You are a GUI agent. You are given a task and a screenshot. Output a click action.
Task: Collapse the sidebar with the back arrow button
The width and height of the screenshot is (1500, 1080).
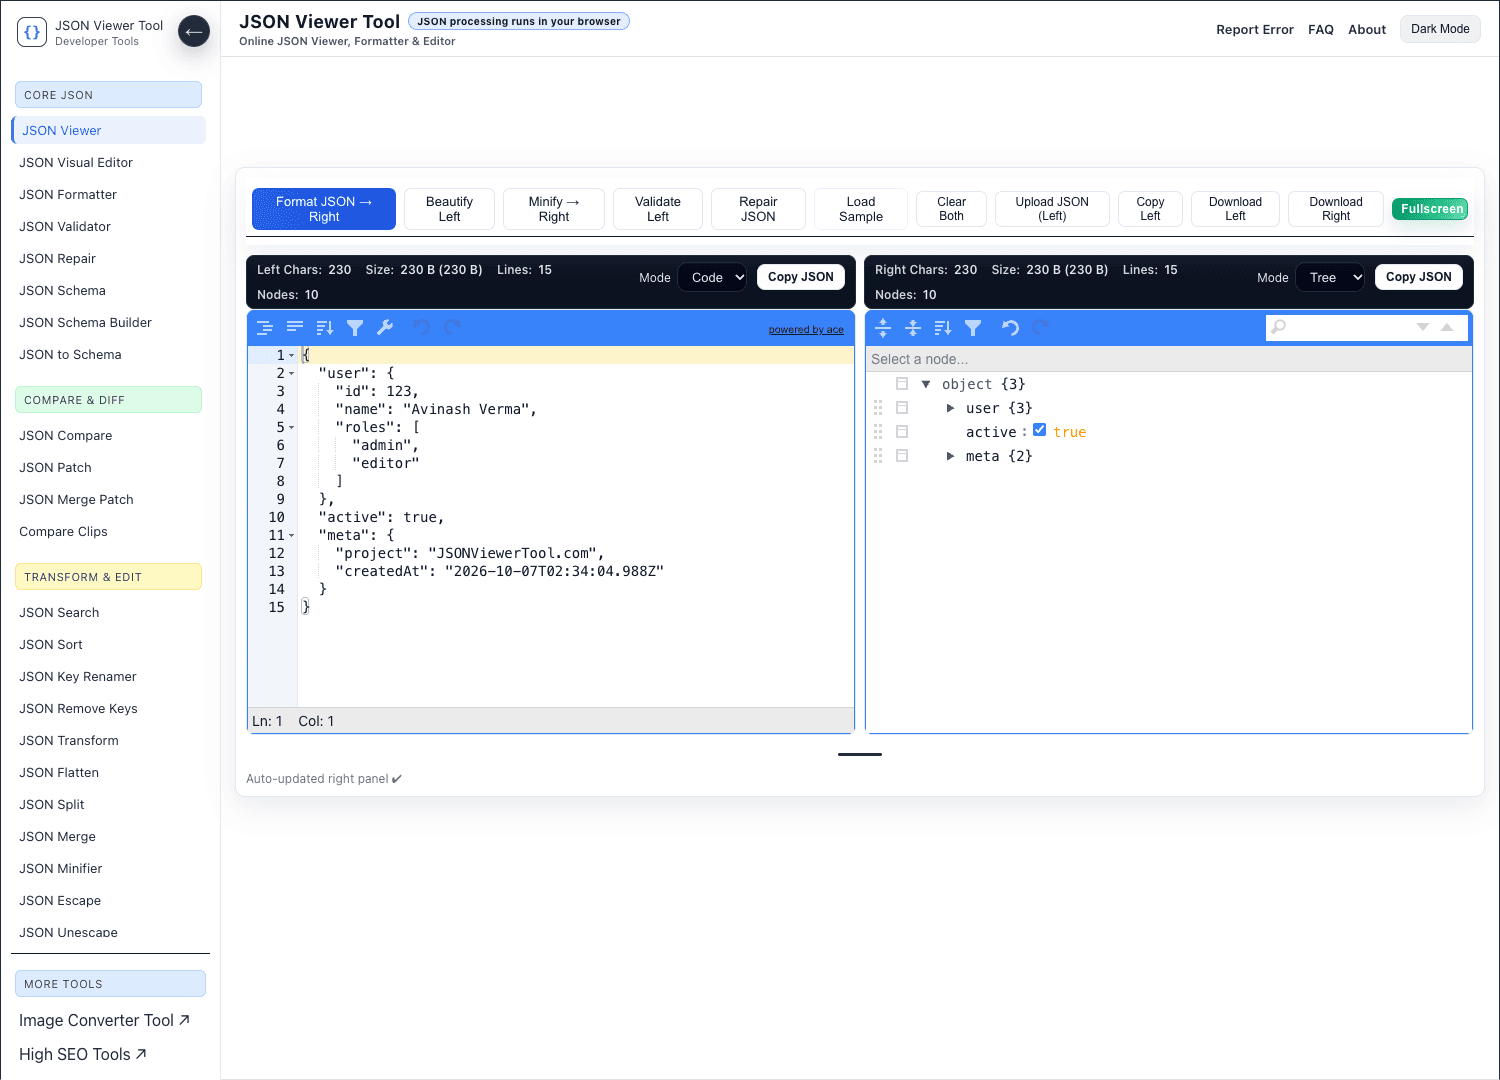pos(194,32)
